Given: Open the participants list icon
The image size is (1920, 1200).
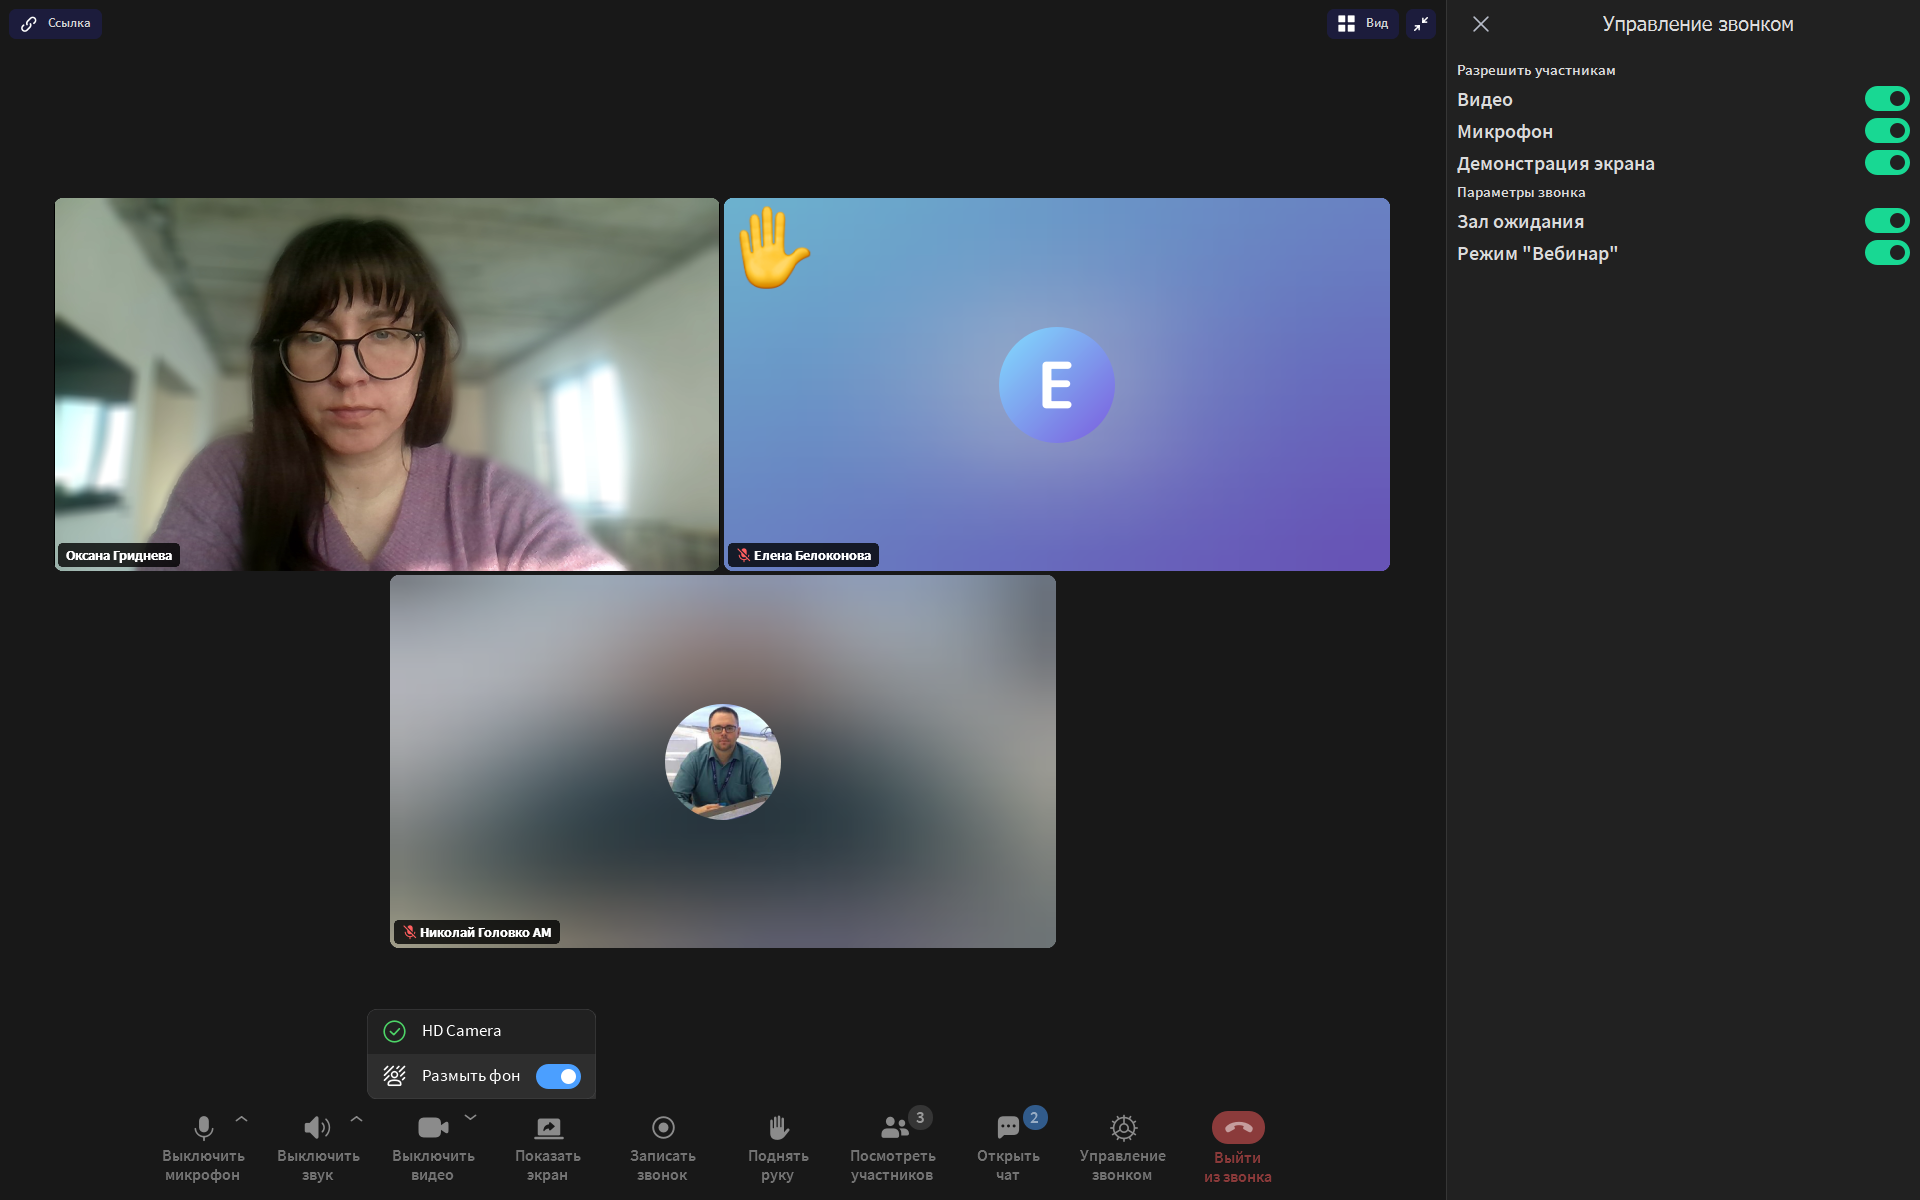Looking at the screenshot, I should (893, 1128).
